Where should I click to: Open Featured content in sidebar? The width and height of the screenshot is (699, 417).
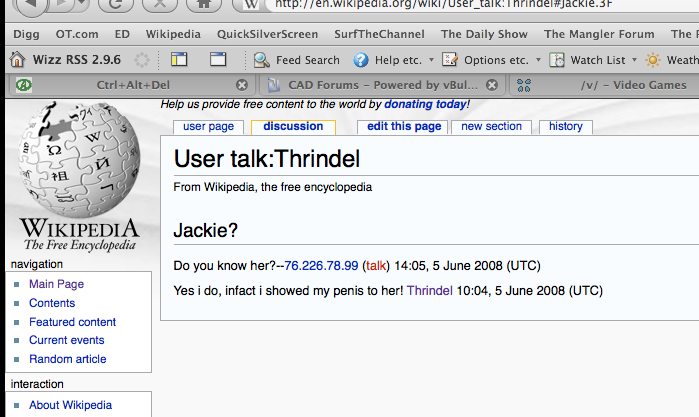73,322
